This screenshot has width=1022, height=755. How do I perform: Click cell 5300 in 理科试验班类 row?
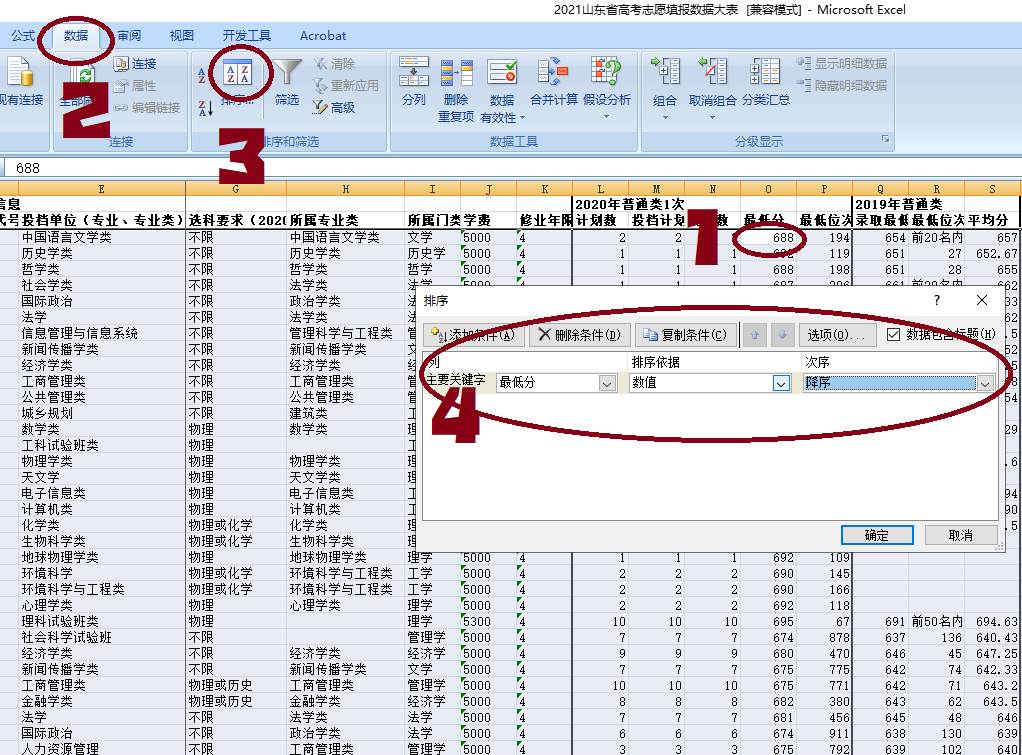pyautogui.click(x=488, y=621)
